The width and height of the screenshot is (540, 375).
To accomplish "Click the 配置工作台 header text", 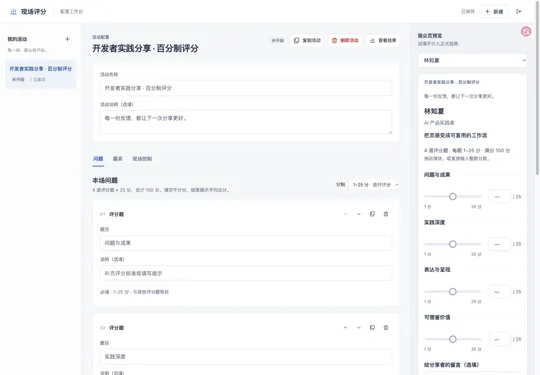I will (71, 12).
